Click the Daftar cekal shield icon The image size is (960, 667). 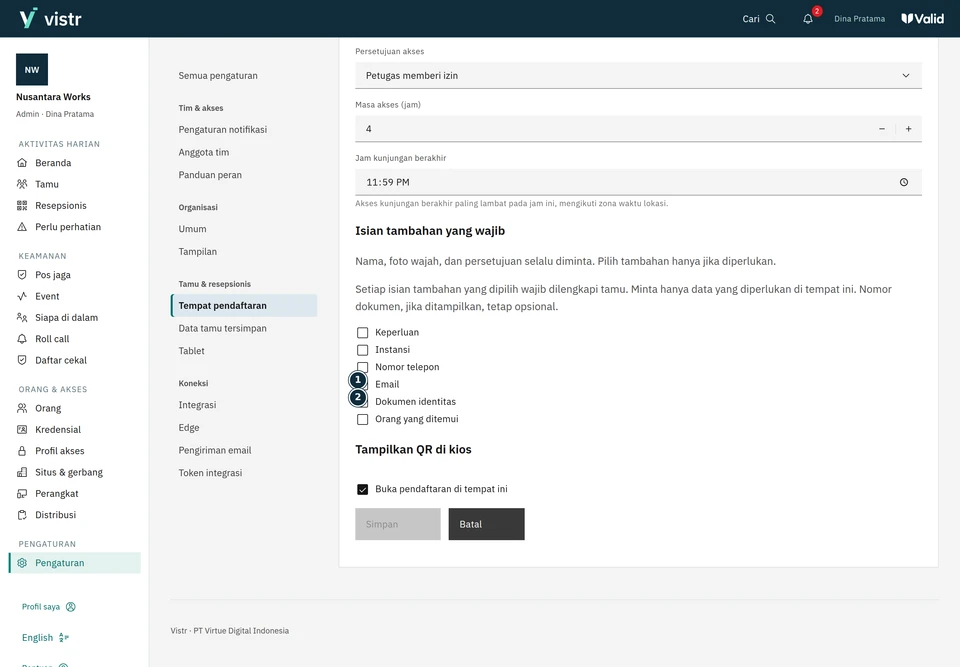tap(22, 361)
